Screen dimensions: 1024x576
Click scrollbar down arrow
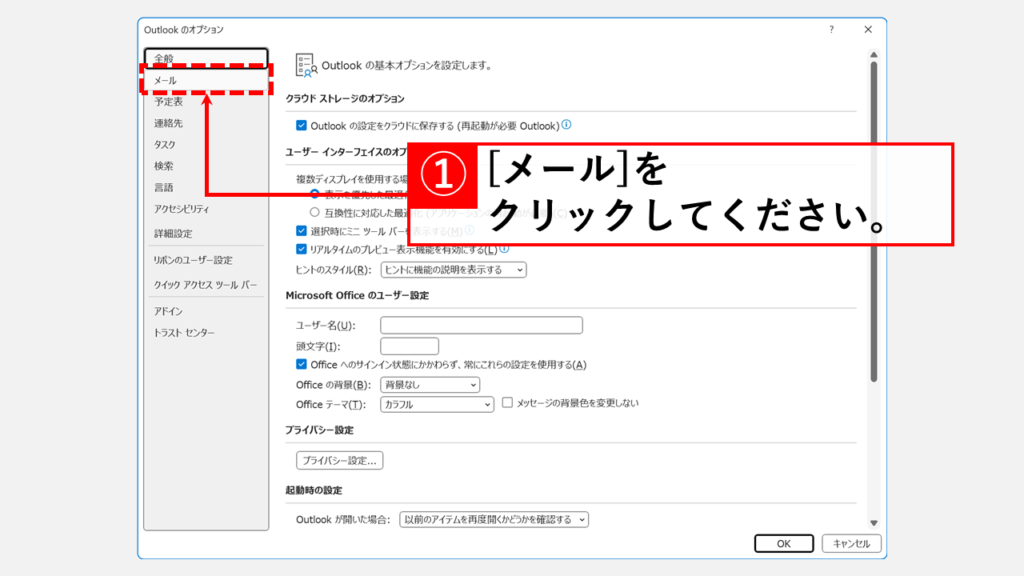[874, 523]
